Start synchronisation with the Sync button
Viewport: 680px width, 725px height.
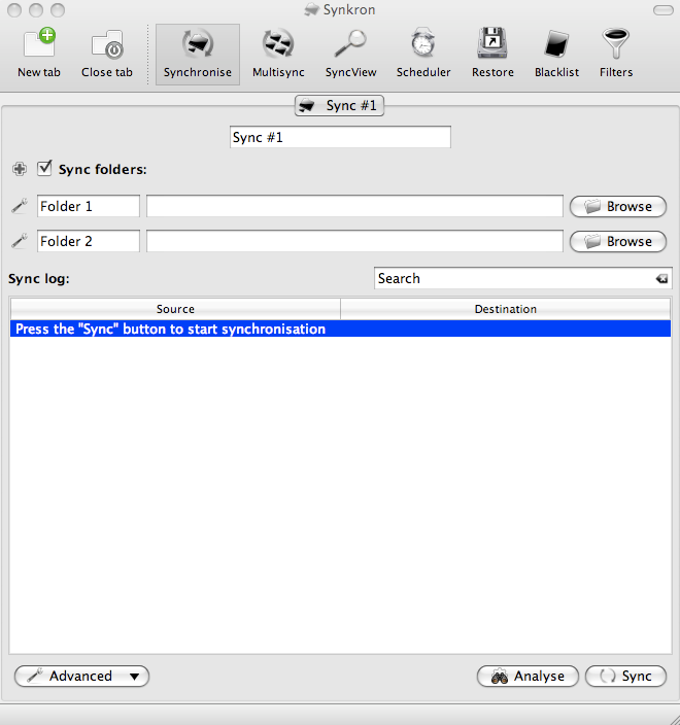pos(626,676)
